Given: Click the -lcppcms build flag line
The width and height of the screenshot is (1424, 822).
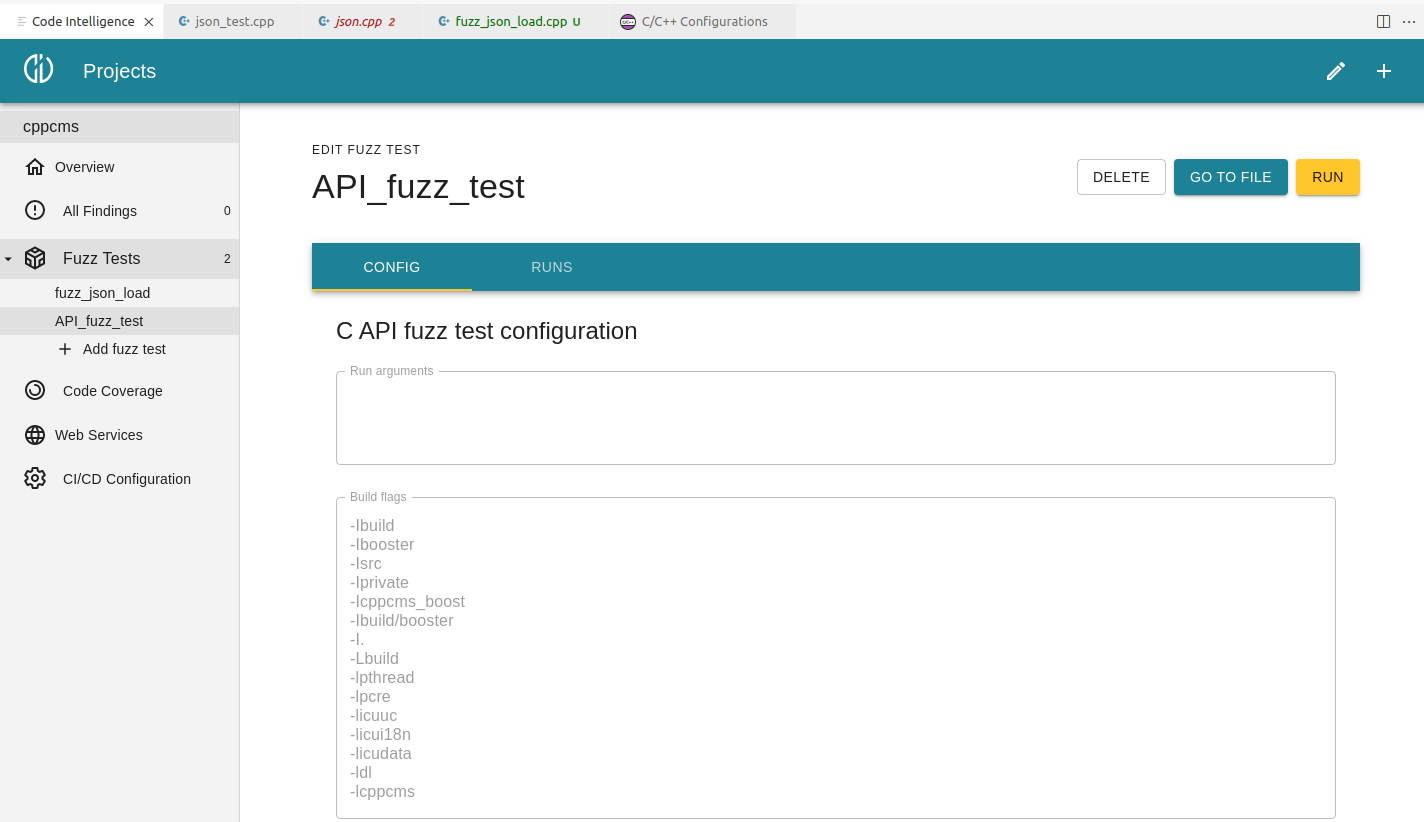Looking at the screenshot, I should (382, 792).
